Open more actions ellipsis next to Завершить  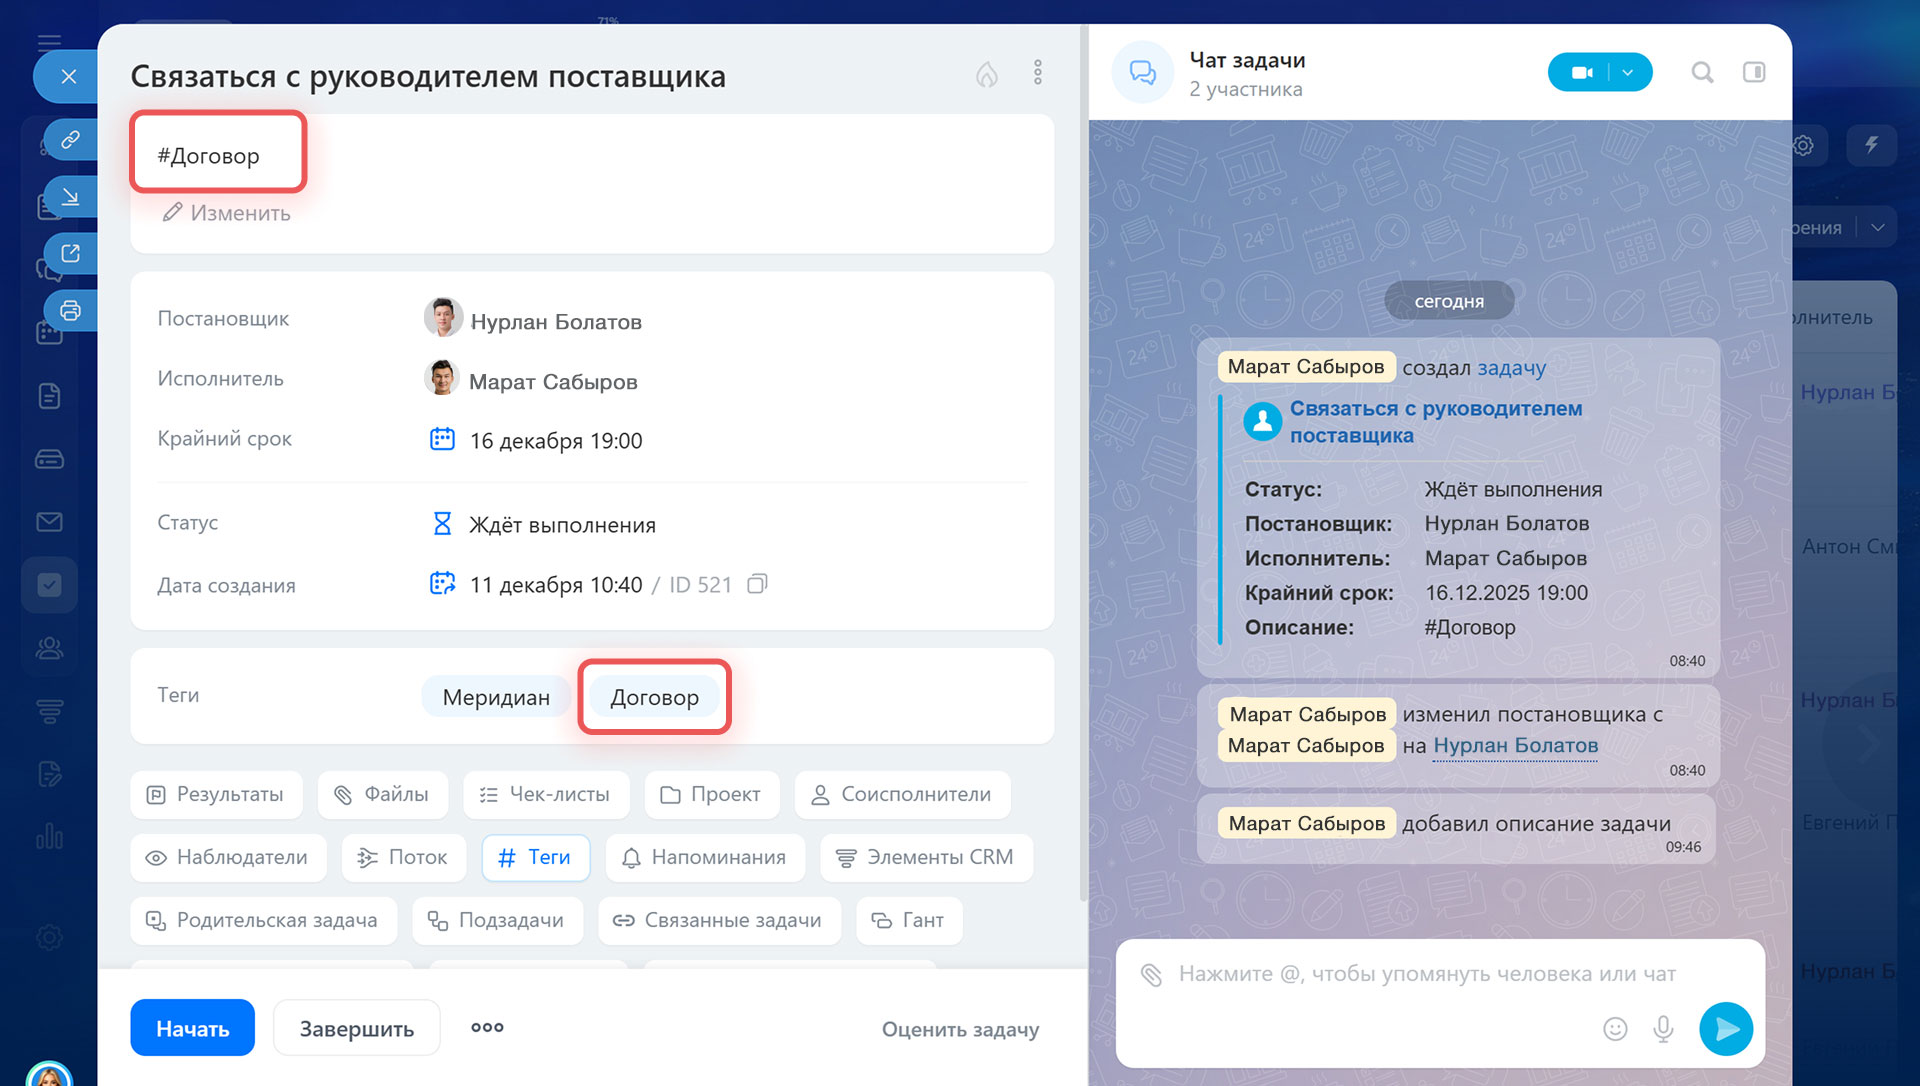tap(487, 1027)
